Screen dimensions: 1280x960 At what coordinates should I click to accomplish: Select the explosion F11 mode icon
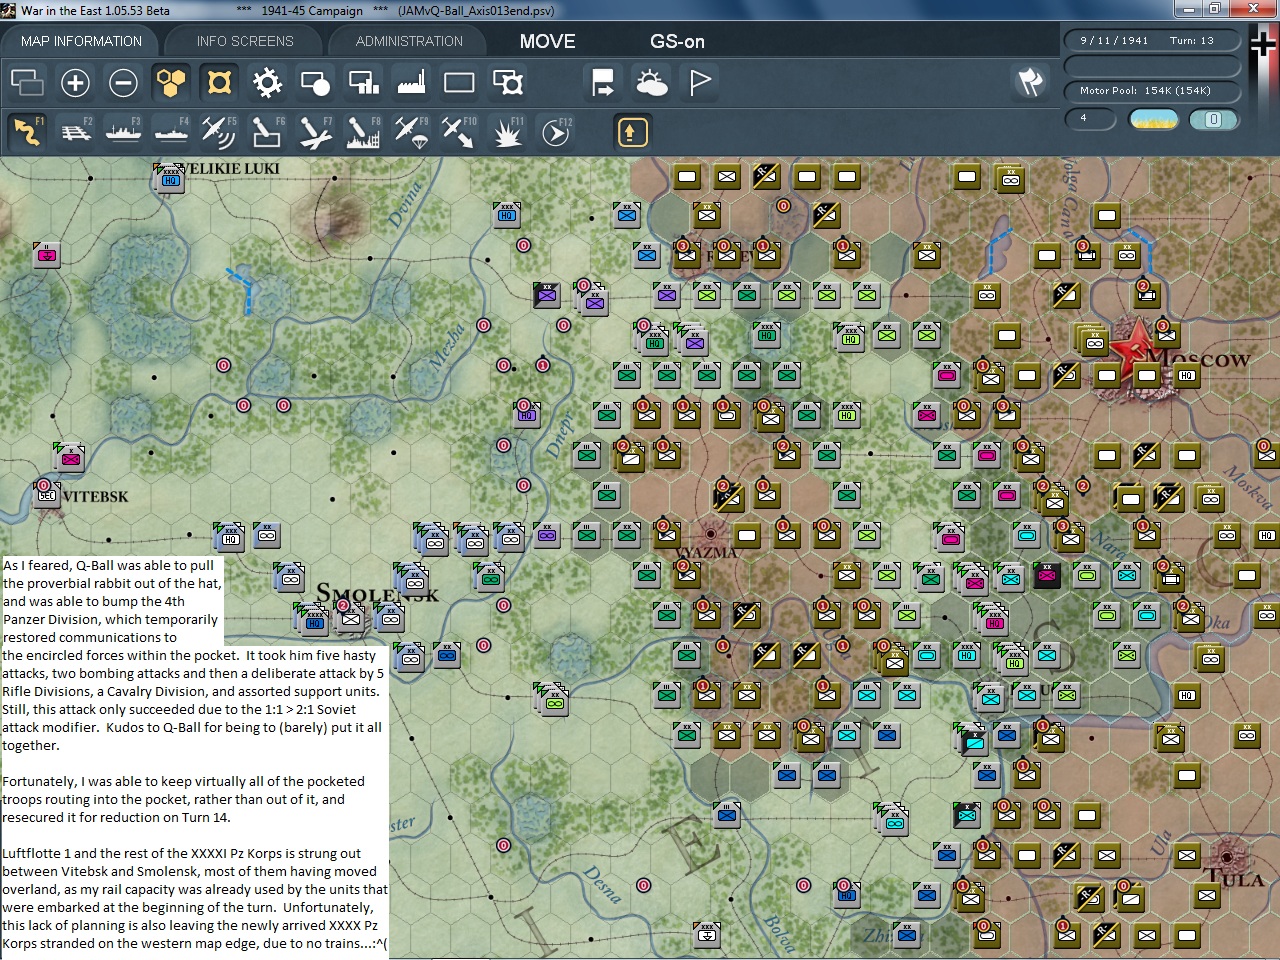(x=507, y=132)
